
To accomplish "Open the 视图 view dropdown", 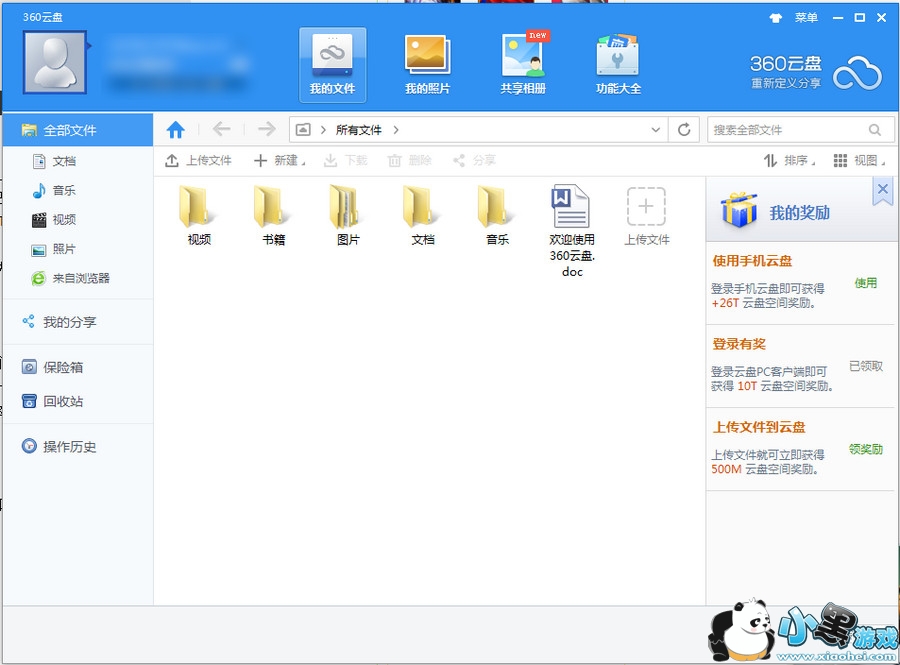I will coord(859,161).
